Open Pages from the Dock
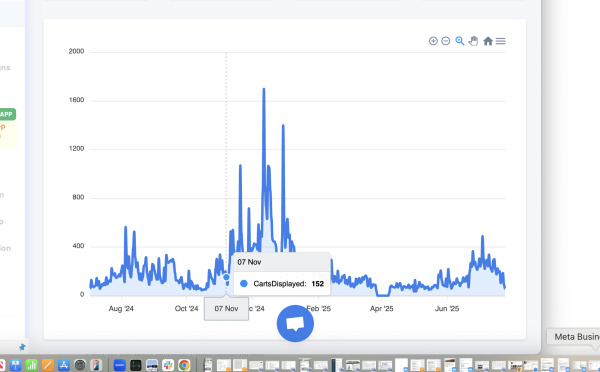This screenshot has height=372, width=600. click(x=47, y=365)
